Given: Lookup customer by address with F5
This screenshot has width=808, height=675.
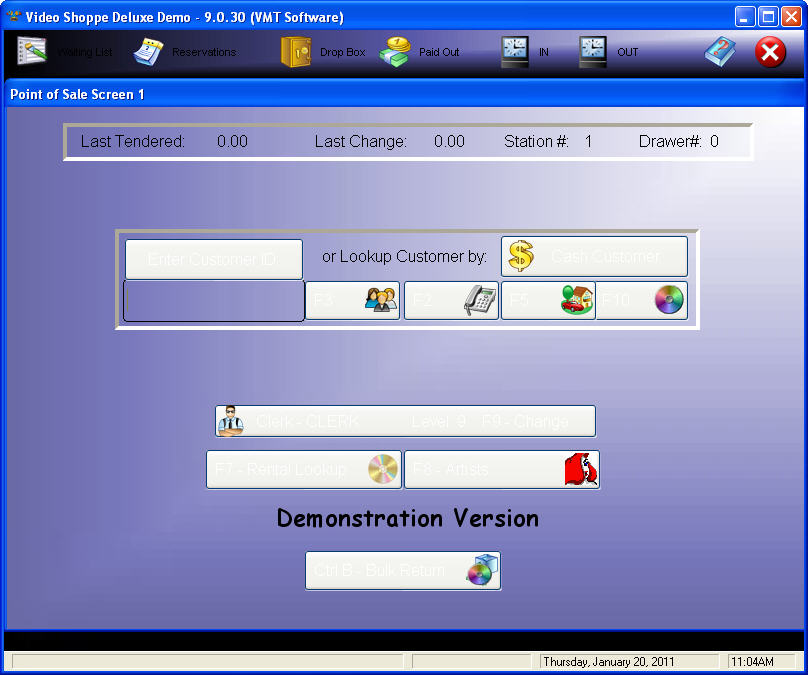Looking at the screenshot, I should [x=548, y=300].
